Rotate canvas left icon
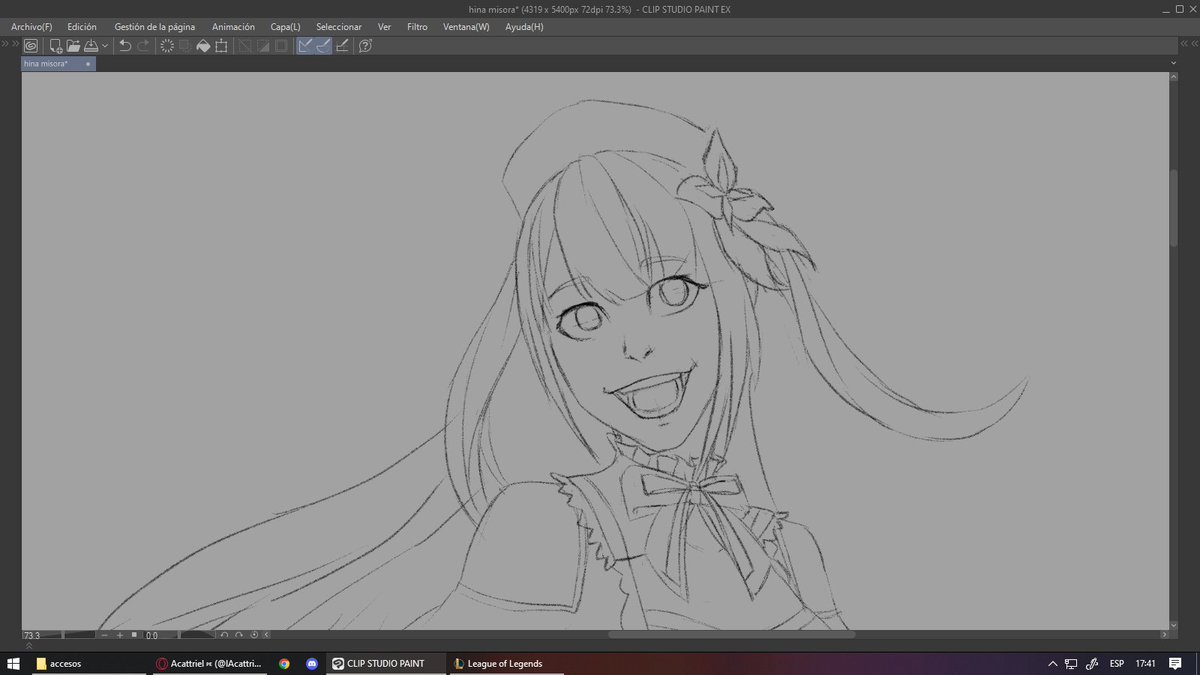The image size is (1200, 675). point(225,635)
